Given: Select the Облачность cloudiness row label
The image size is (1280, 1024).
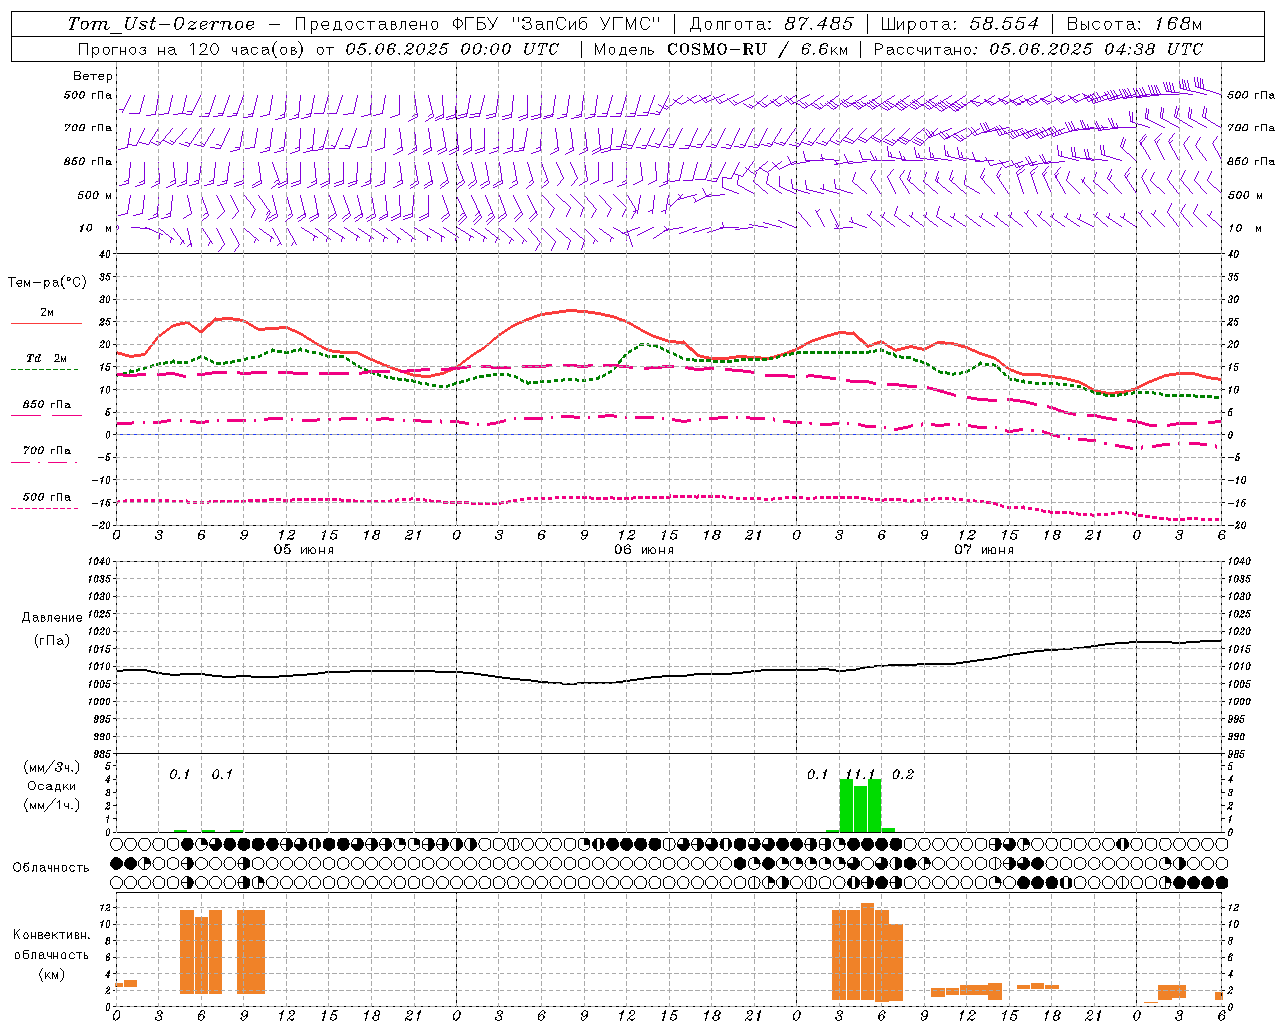Looking at the screenshot, I should pyautogui.click(x=51, y=867).
